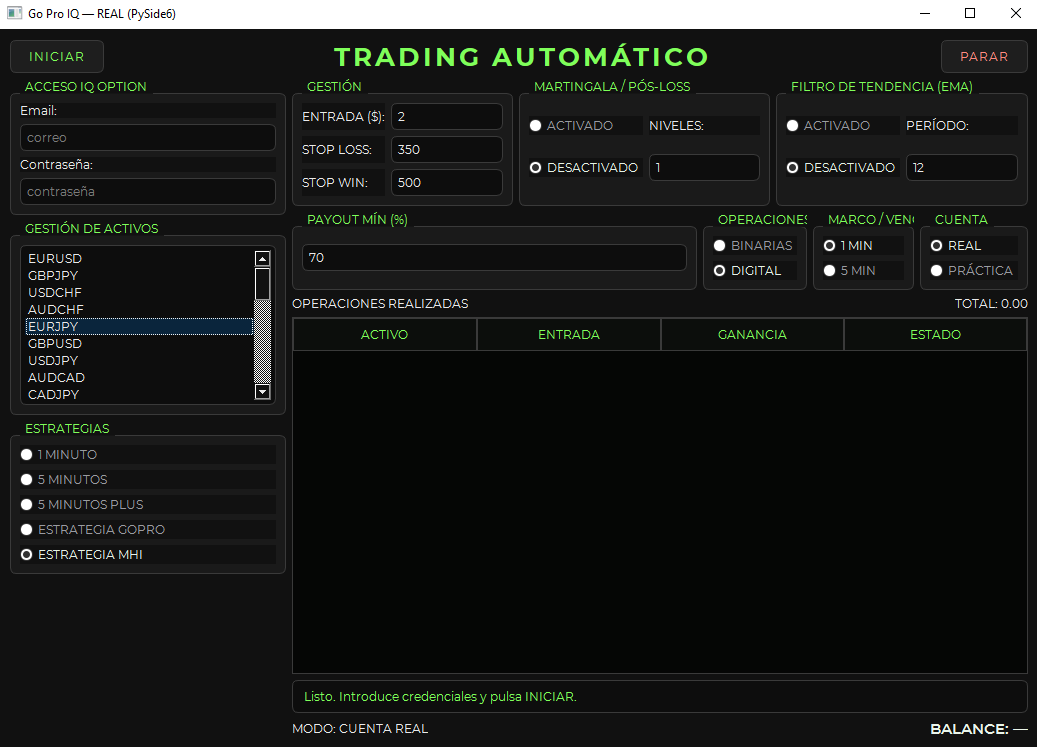The height and width of the screenshot is (747, 1037).
Task: Click asset list scroll up arrow
Action: click(263, 258)
